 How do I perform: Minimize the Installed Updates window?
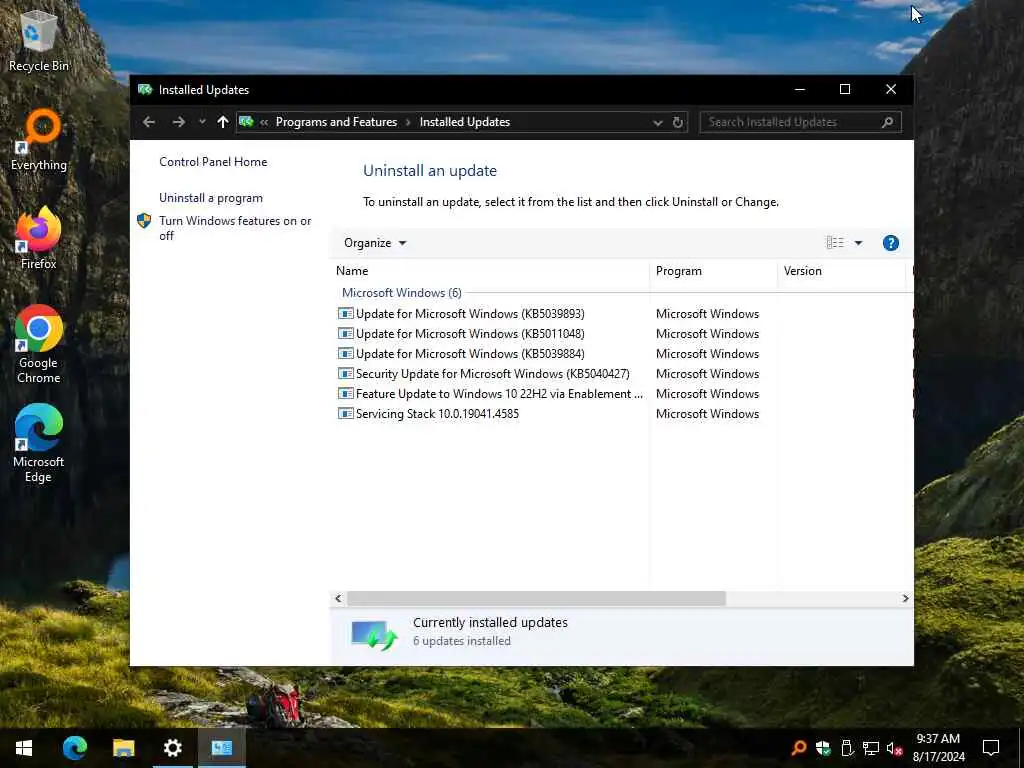coord(800,89)
